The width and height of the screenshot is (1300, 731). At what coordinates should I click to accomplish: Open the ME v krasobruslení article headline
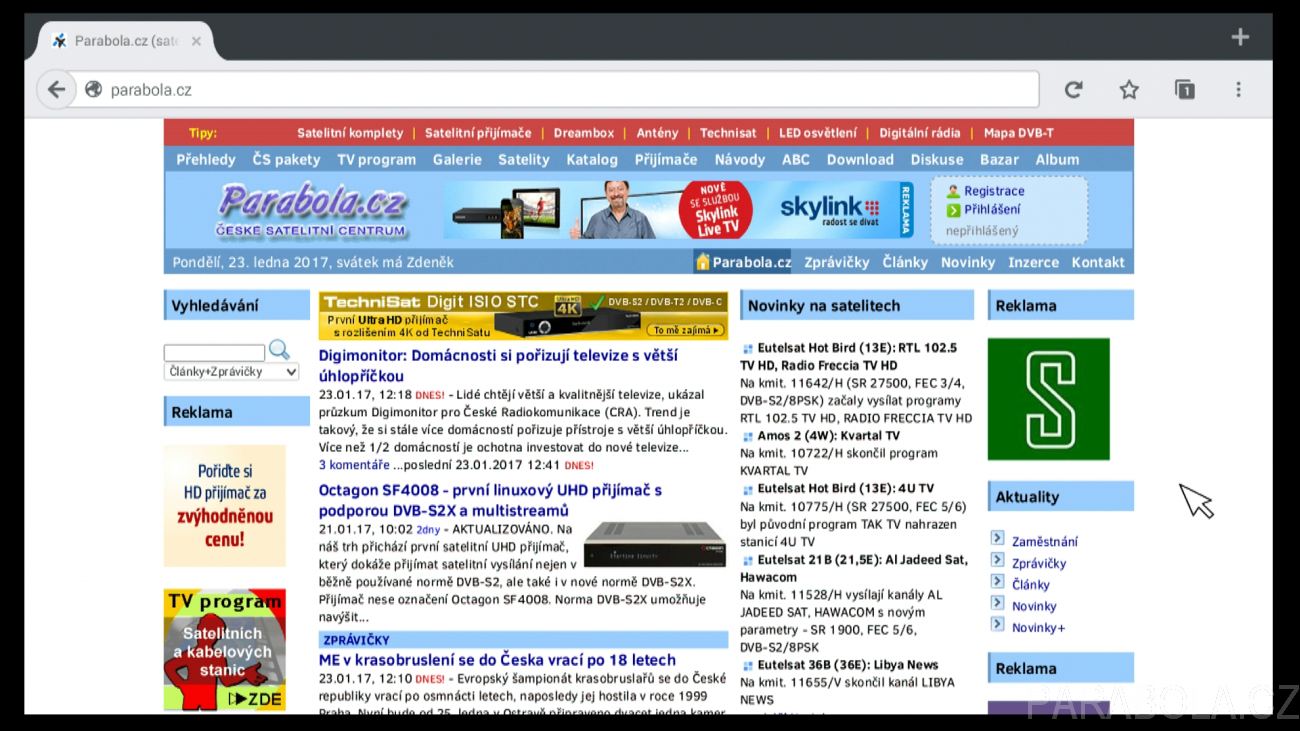(x=497, y=660)
